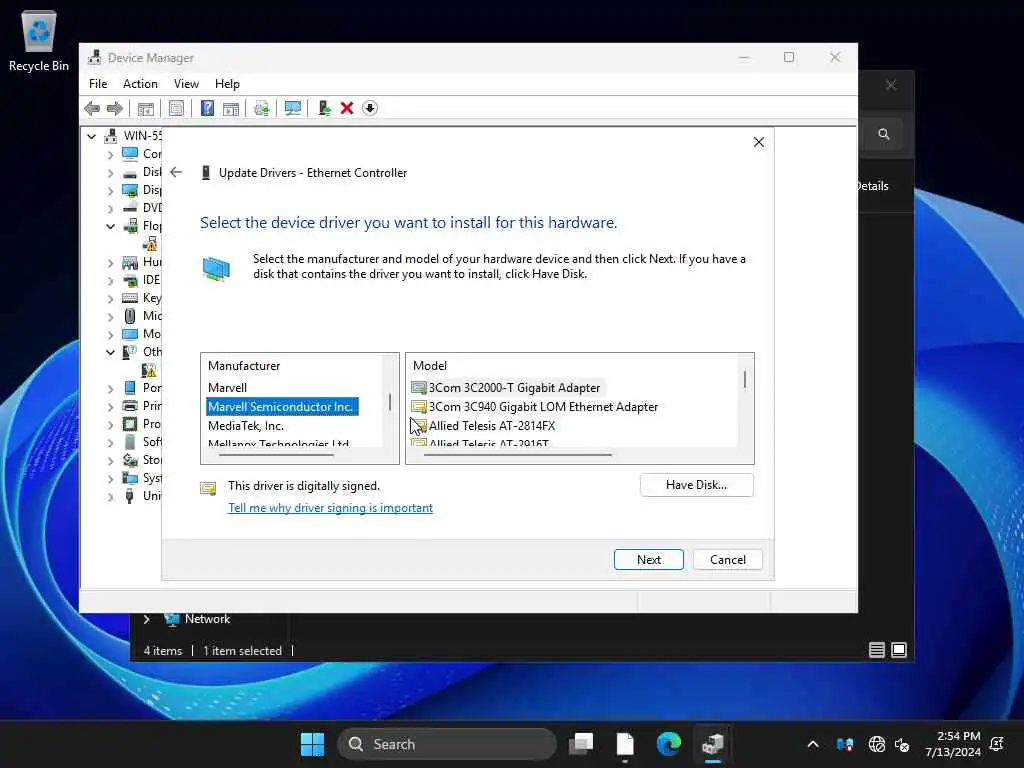Open the File menu
Screen dimensions: 1024x768
[98, 84]
